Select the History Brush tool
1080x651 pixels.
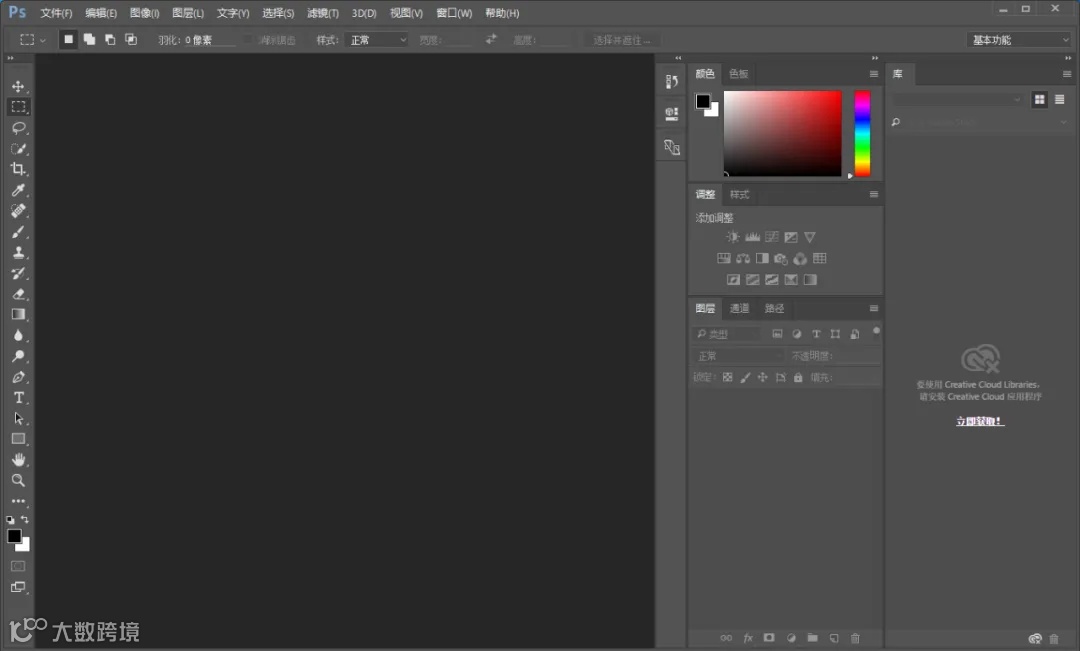point(18,273)
